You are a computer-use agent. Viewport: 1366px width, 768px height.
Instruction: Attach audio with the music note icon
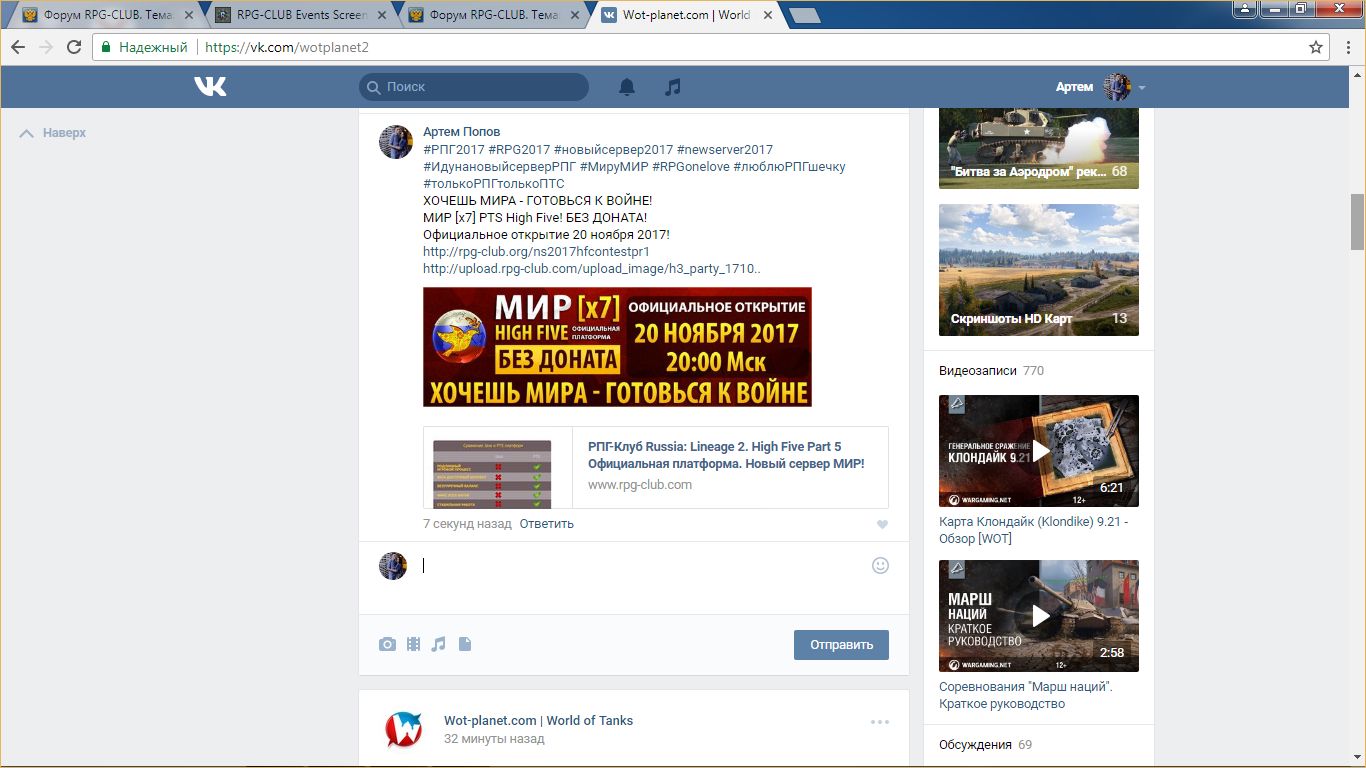point(438,645)
